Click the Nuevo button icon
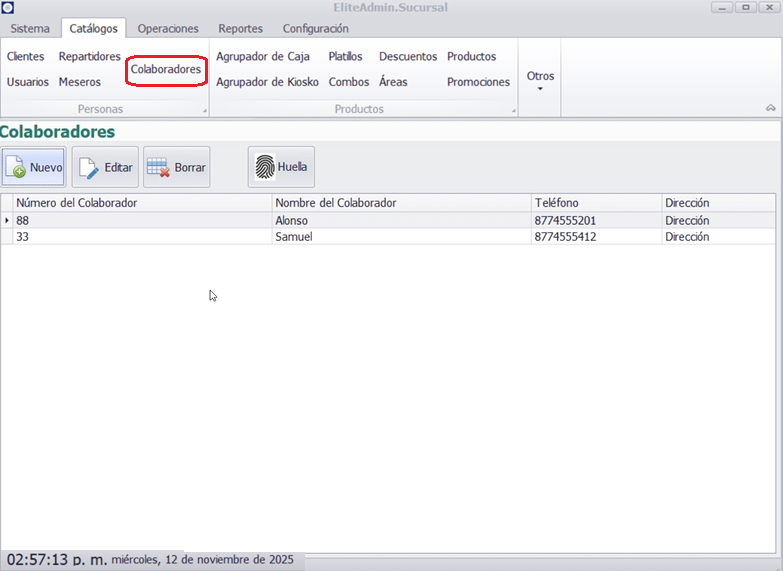The width and height of the screenshot is (783, 571). pos(17,168)
